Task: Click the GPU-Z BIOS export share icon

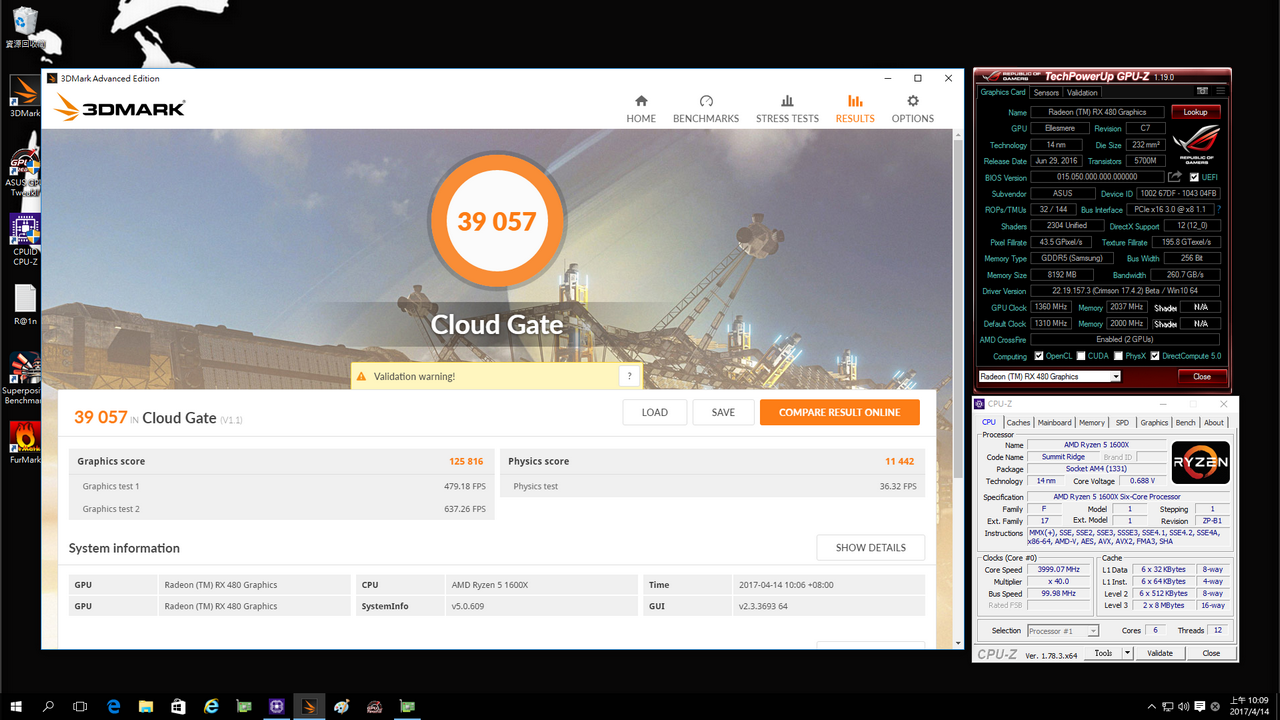Action: pyautogui.click(x=1175, y=177)
